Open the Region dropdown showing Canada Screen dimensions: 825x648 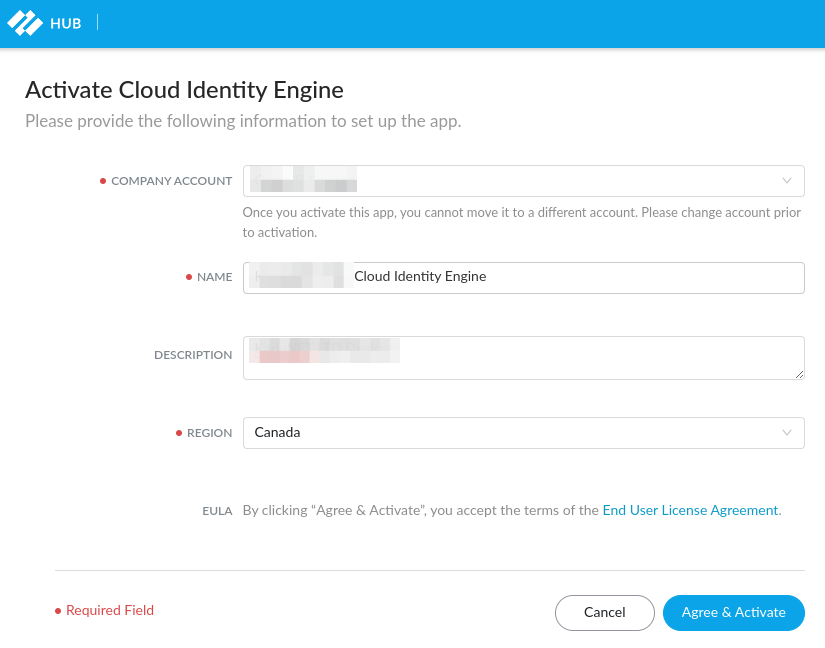[x=524, y=433]
